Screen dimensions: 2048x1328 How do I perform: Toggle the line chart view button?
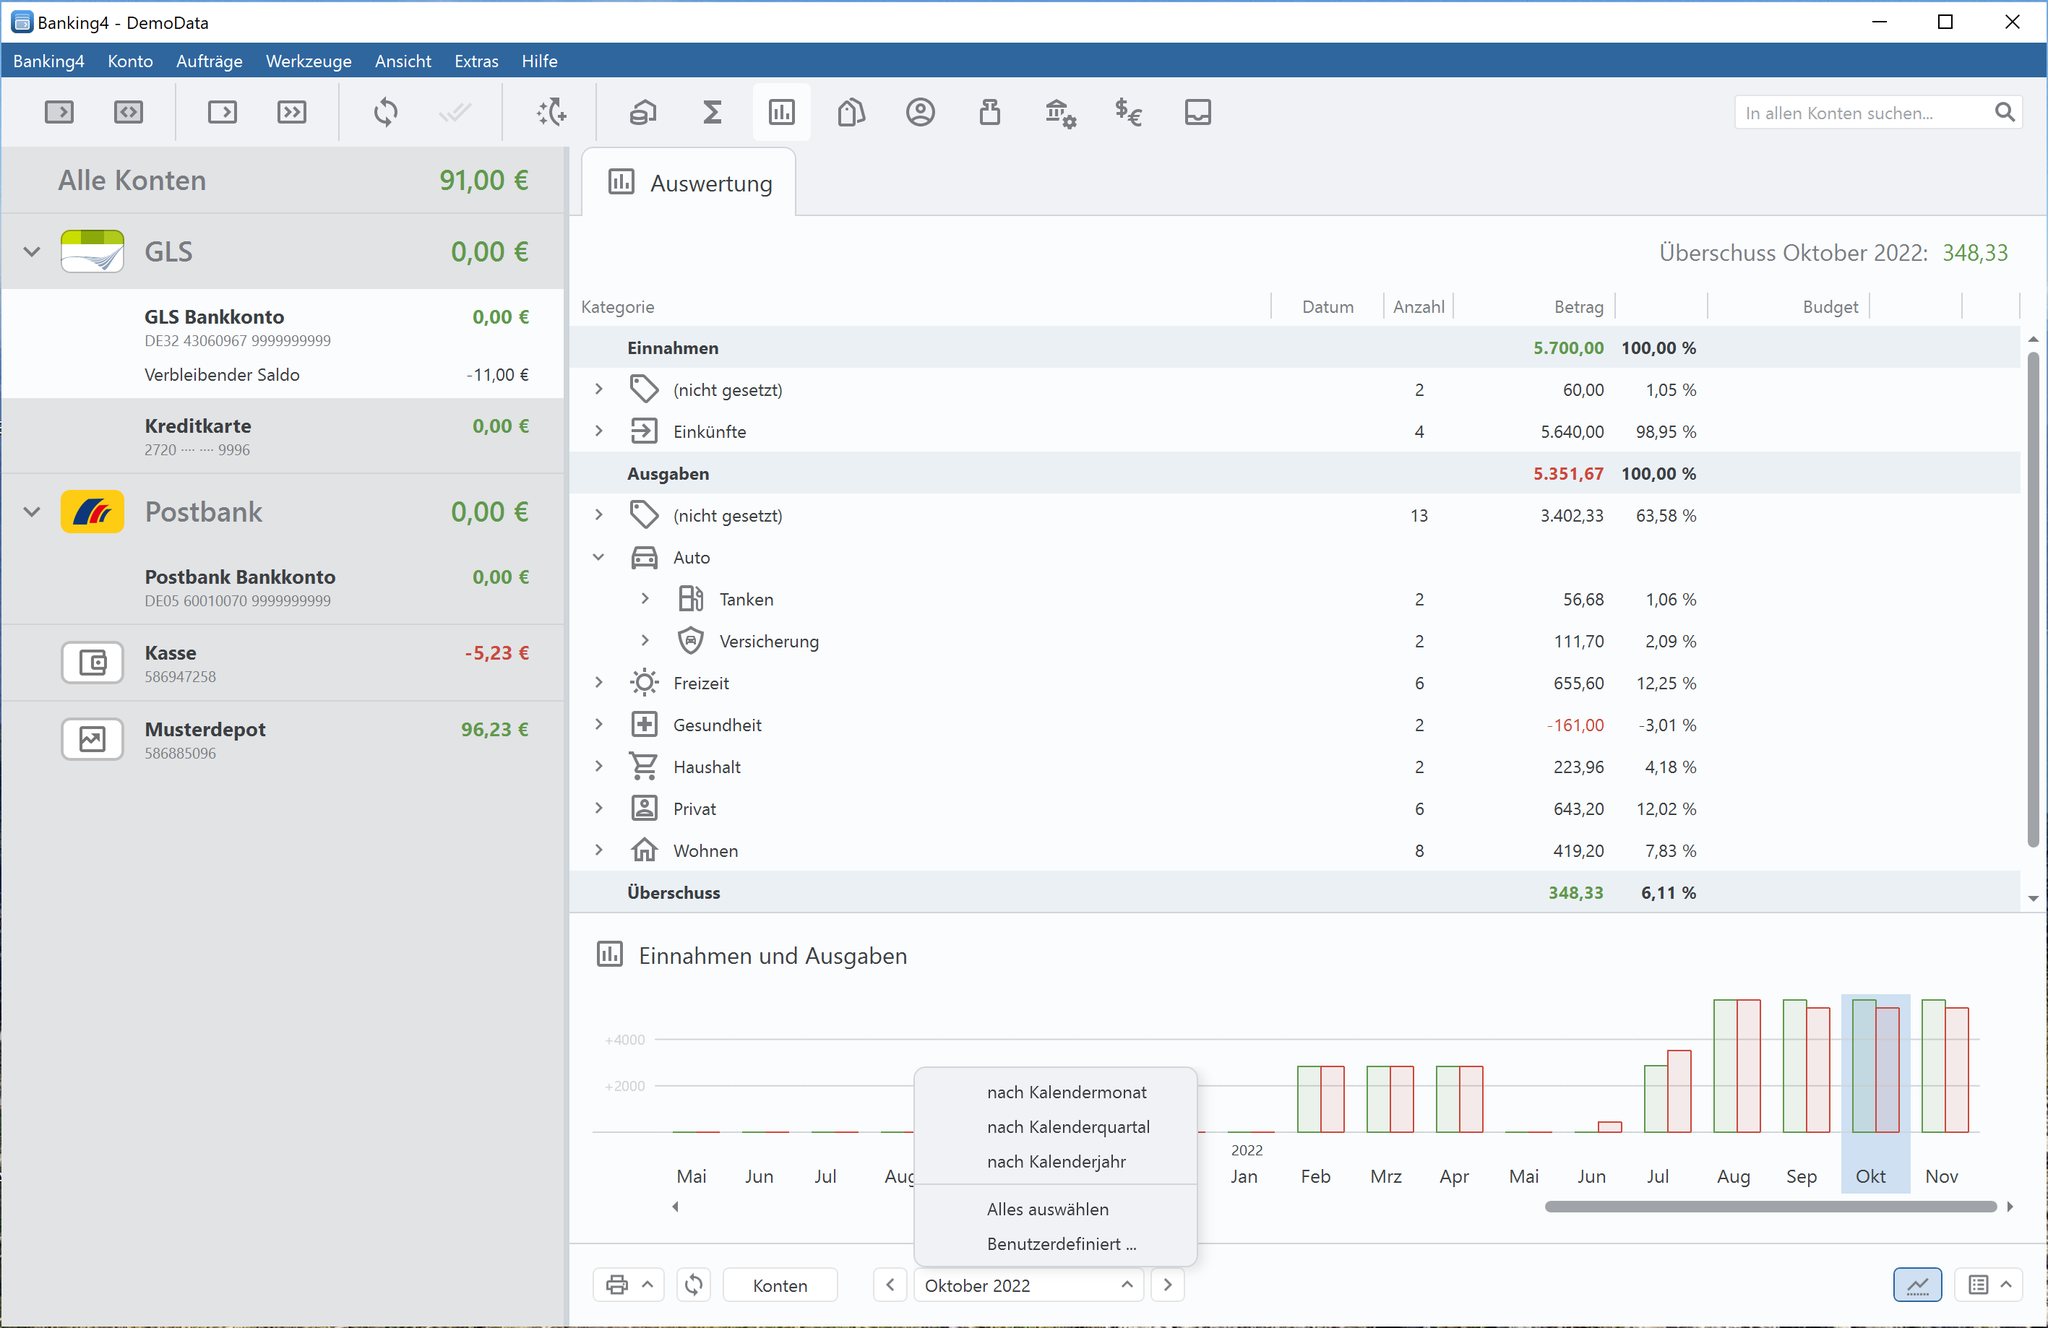tap(1918, 1285)
